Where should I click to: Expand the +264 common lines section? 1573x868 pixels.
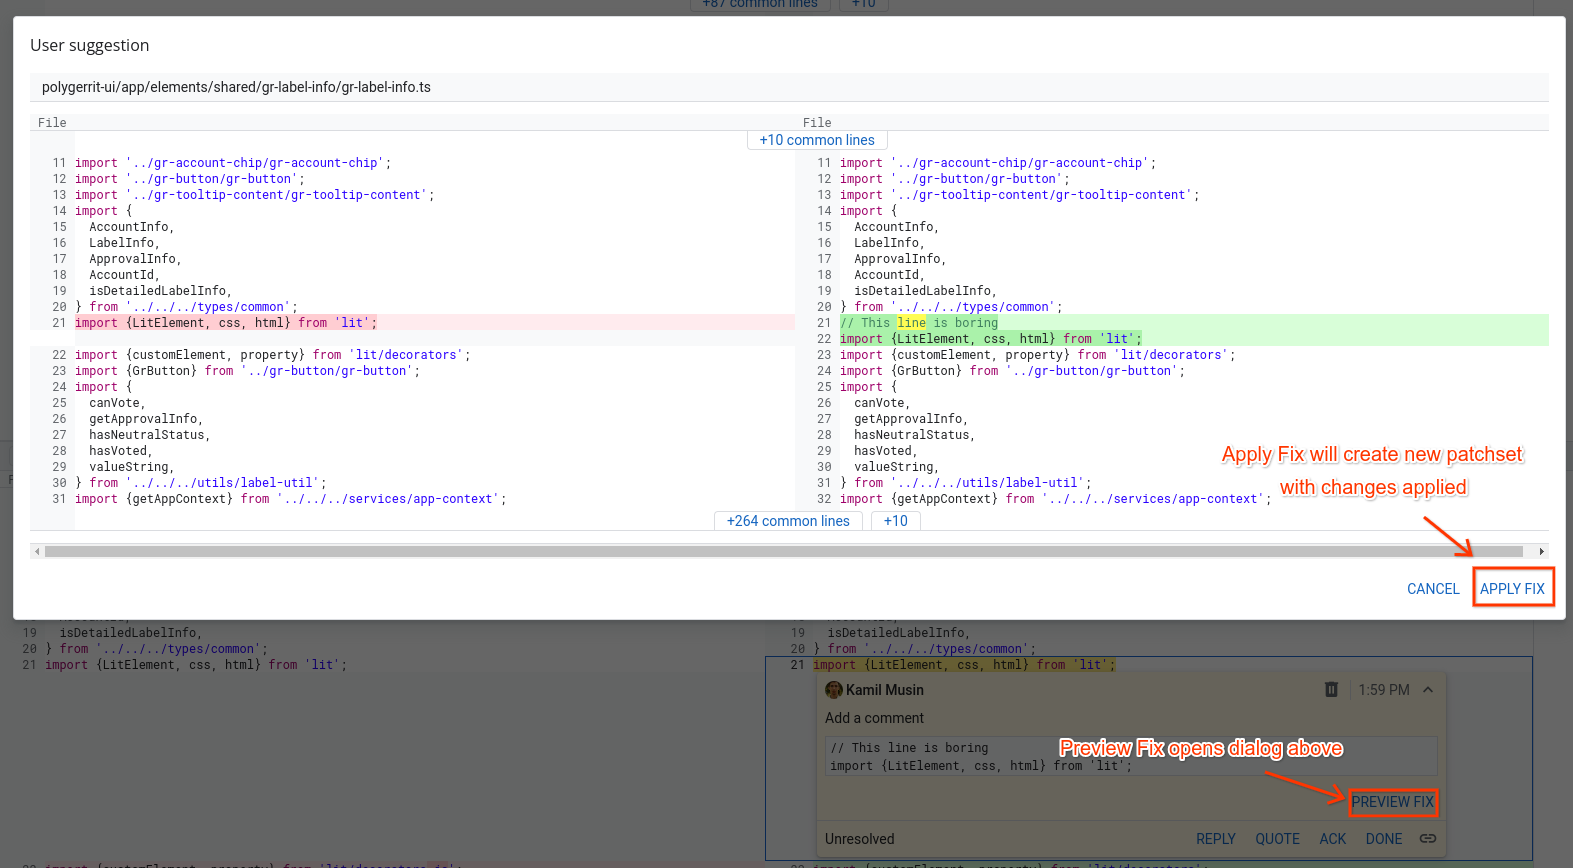[787, 521]
